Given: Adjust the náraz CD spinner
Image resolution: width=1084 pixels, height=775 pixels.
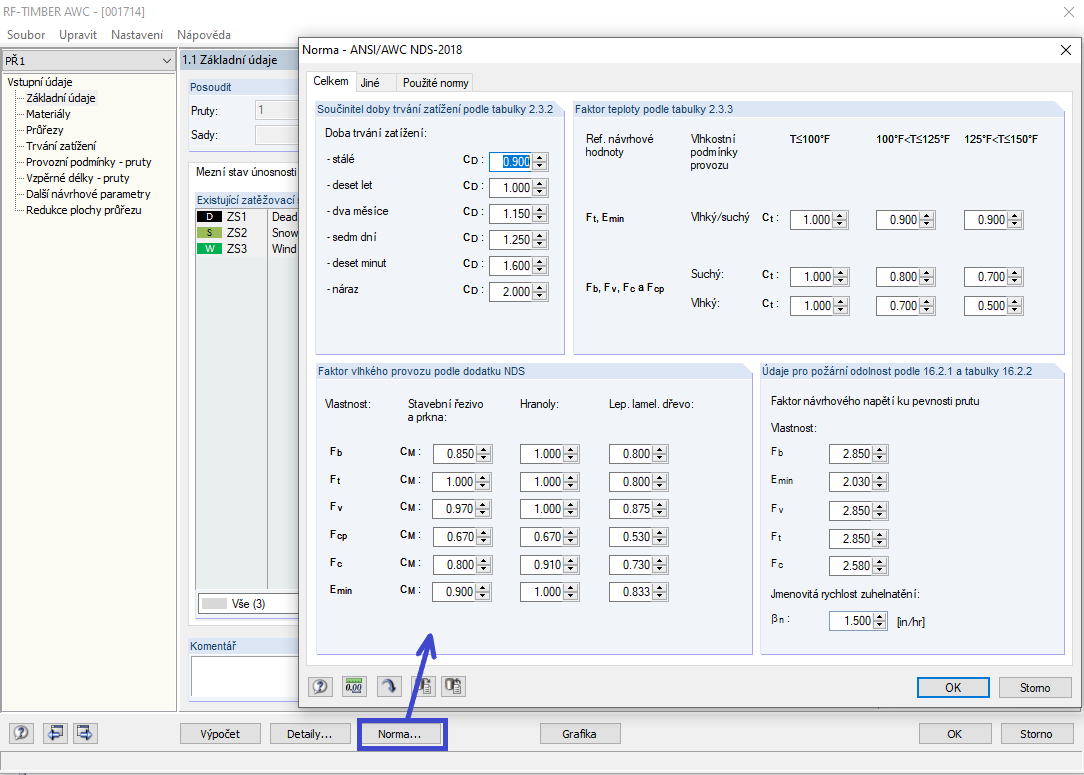Looking at the screenshot, I should (541, 292).
